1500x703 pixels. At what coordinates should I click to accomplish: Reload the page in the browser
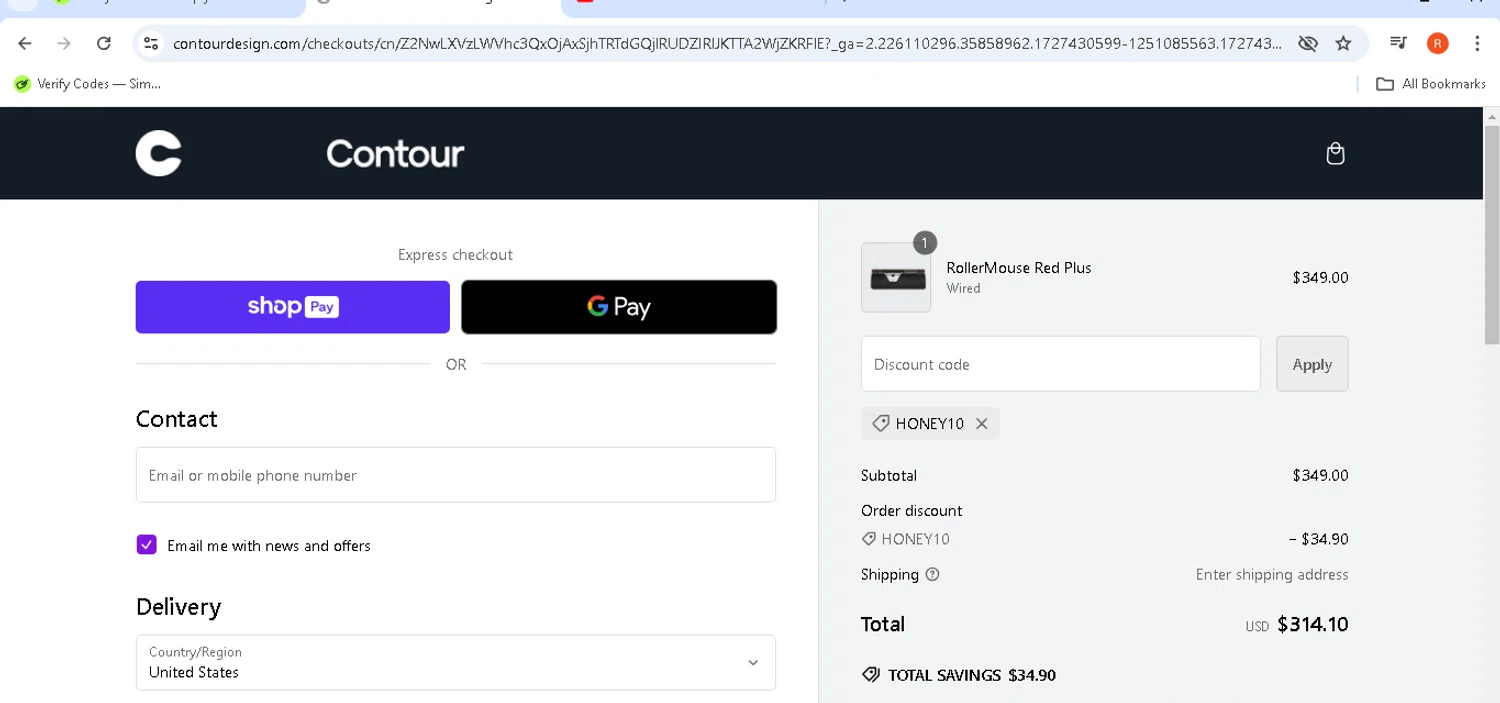103,43
